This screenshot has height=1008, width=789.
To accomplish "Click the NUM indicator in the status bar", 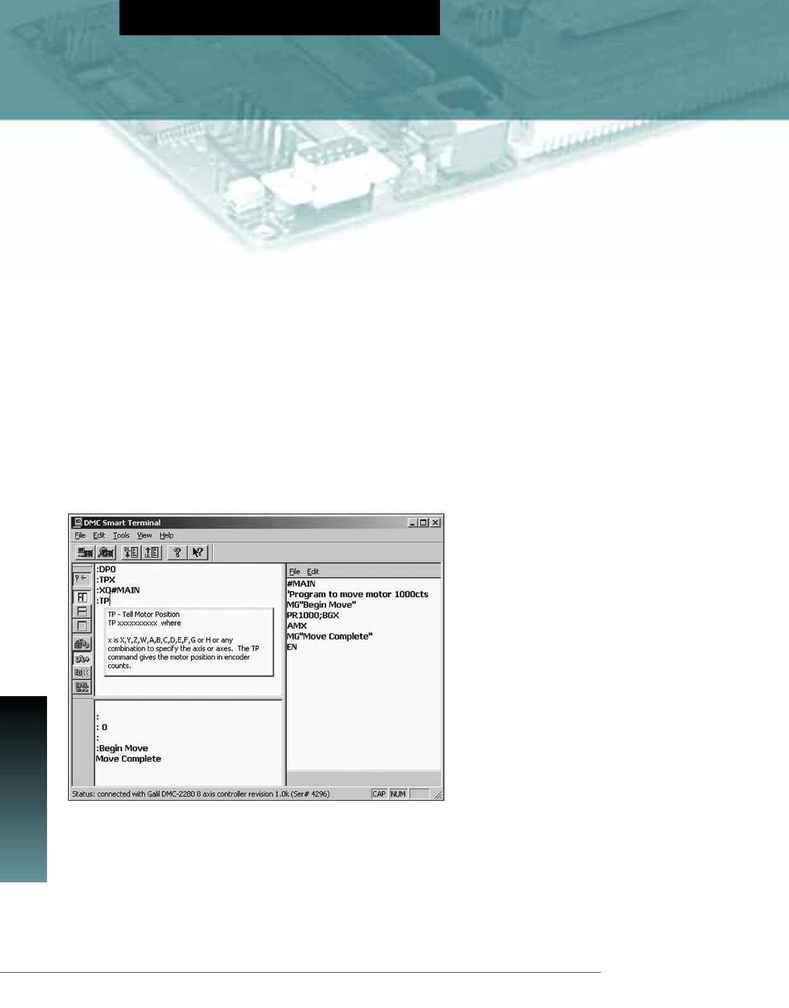I will pos(398,794).
